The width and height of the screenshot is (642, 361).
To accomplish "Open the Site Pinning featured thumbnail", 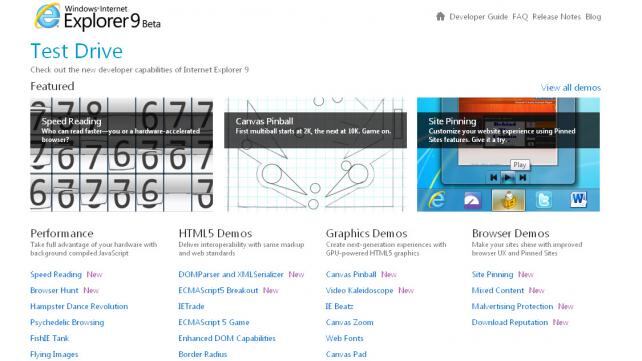I will click(x=509, y=154).
